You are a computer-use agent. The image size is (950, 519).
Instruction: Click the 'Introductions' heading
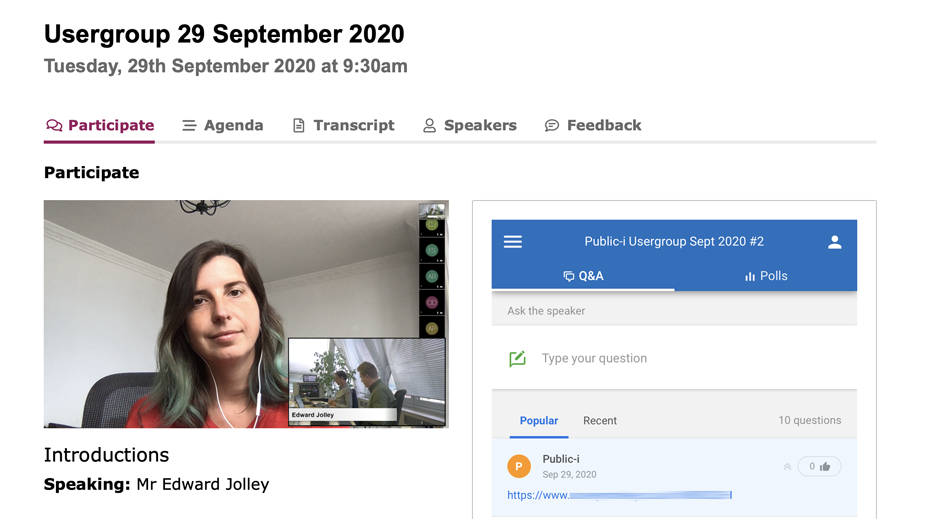click(x=106, y=455)
